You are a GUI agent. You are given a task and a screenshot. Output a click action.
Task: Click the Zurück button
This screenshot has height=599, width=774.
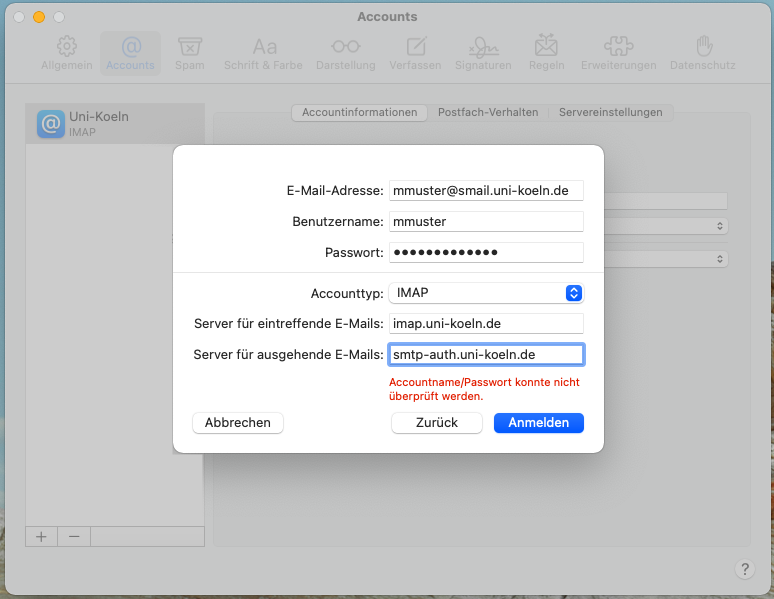(x=437, y=423)
